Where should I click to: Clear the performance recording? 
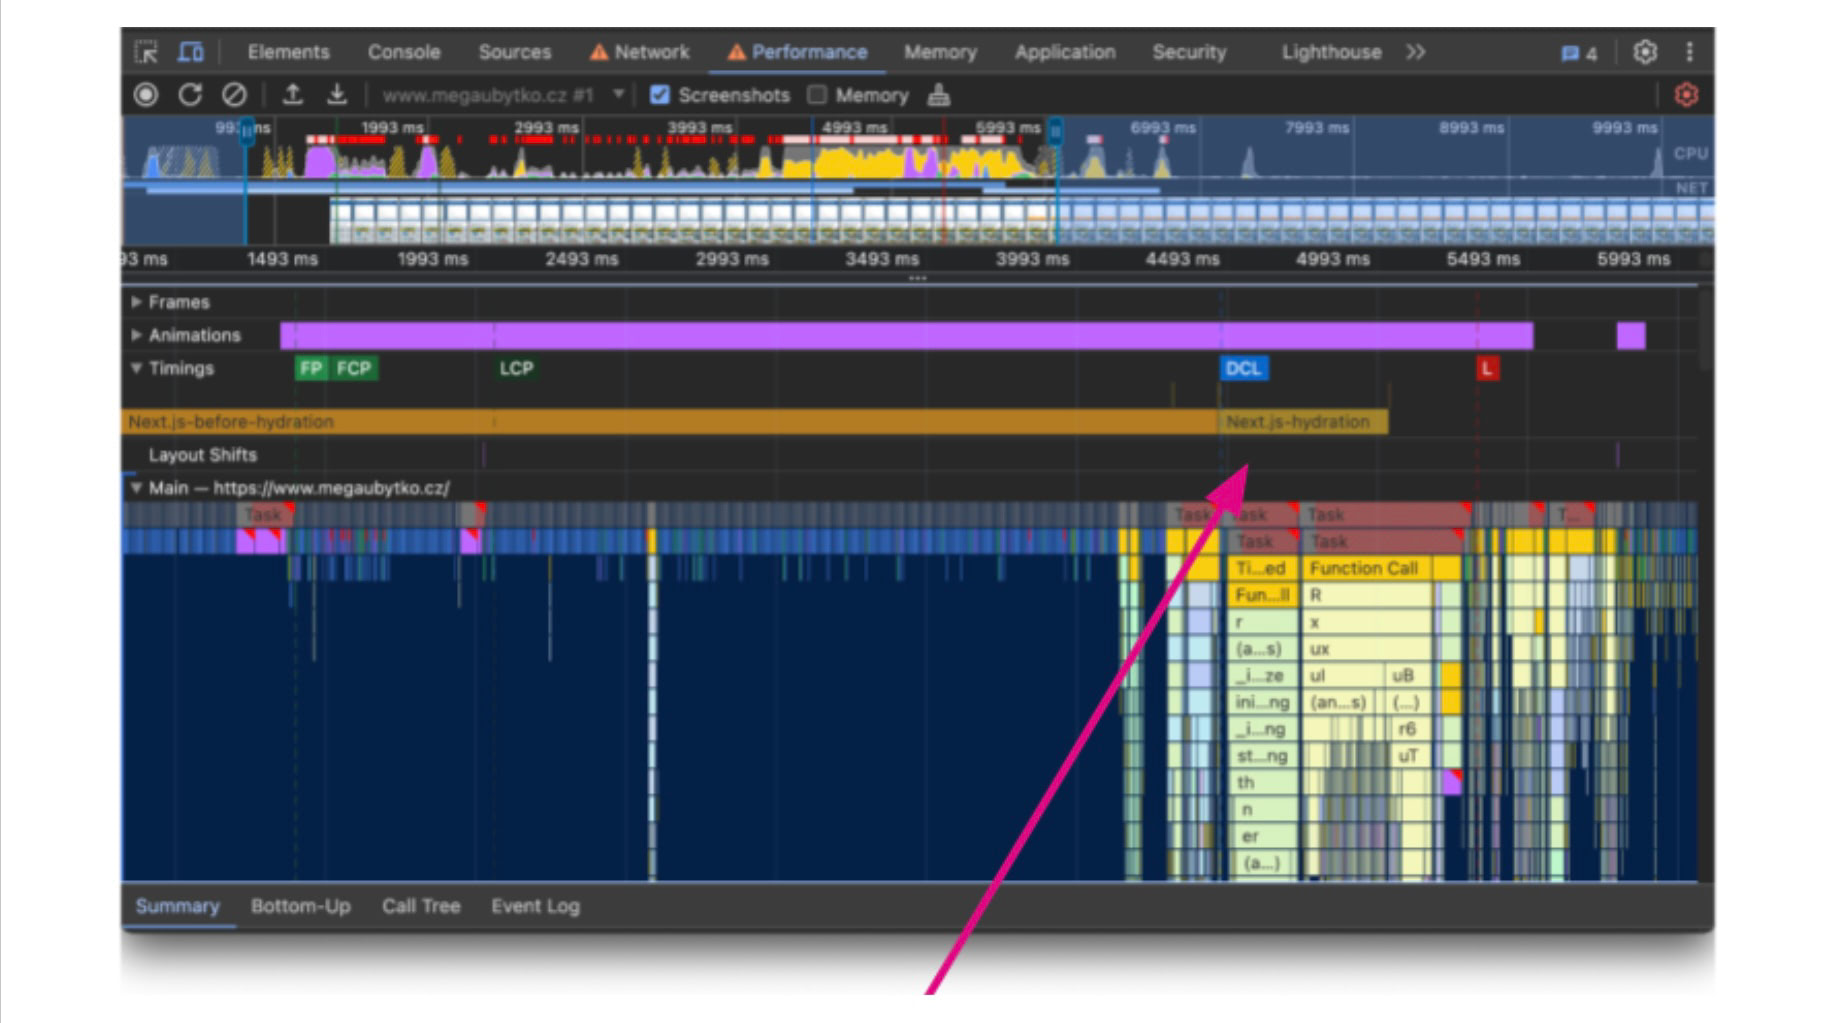coord(234,95)
